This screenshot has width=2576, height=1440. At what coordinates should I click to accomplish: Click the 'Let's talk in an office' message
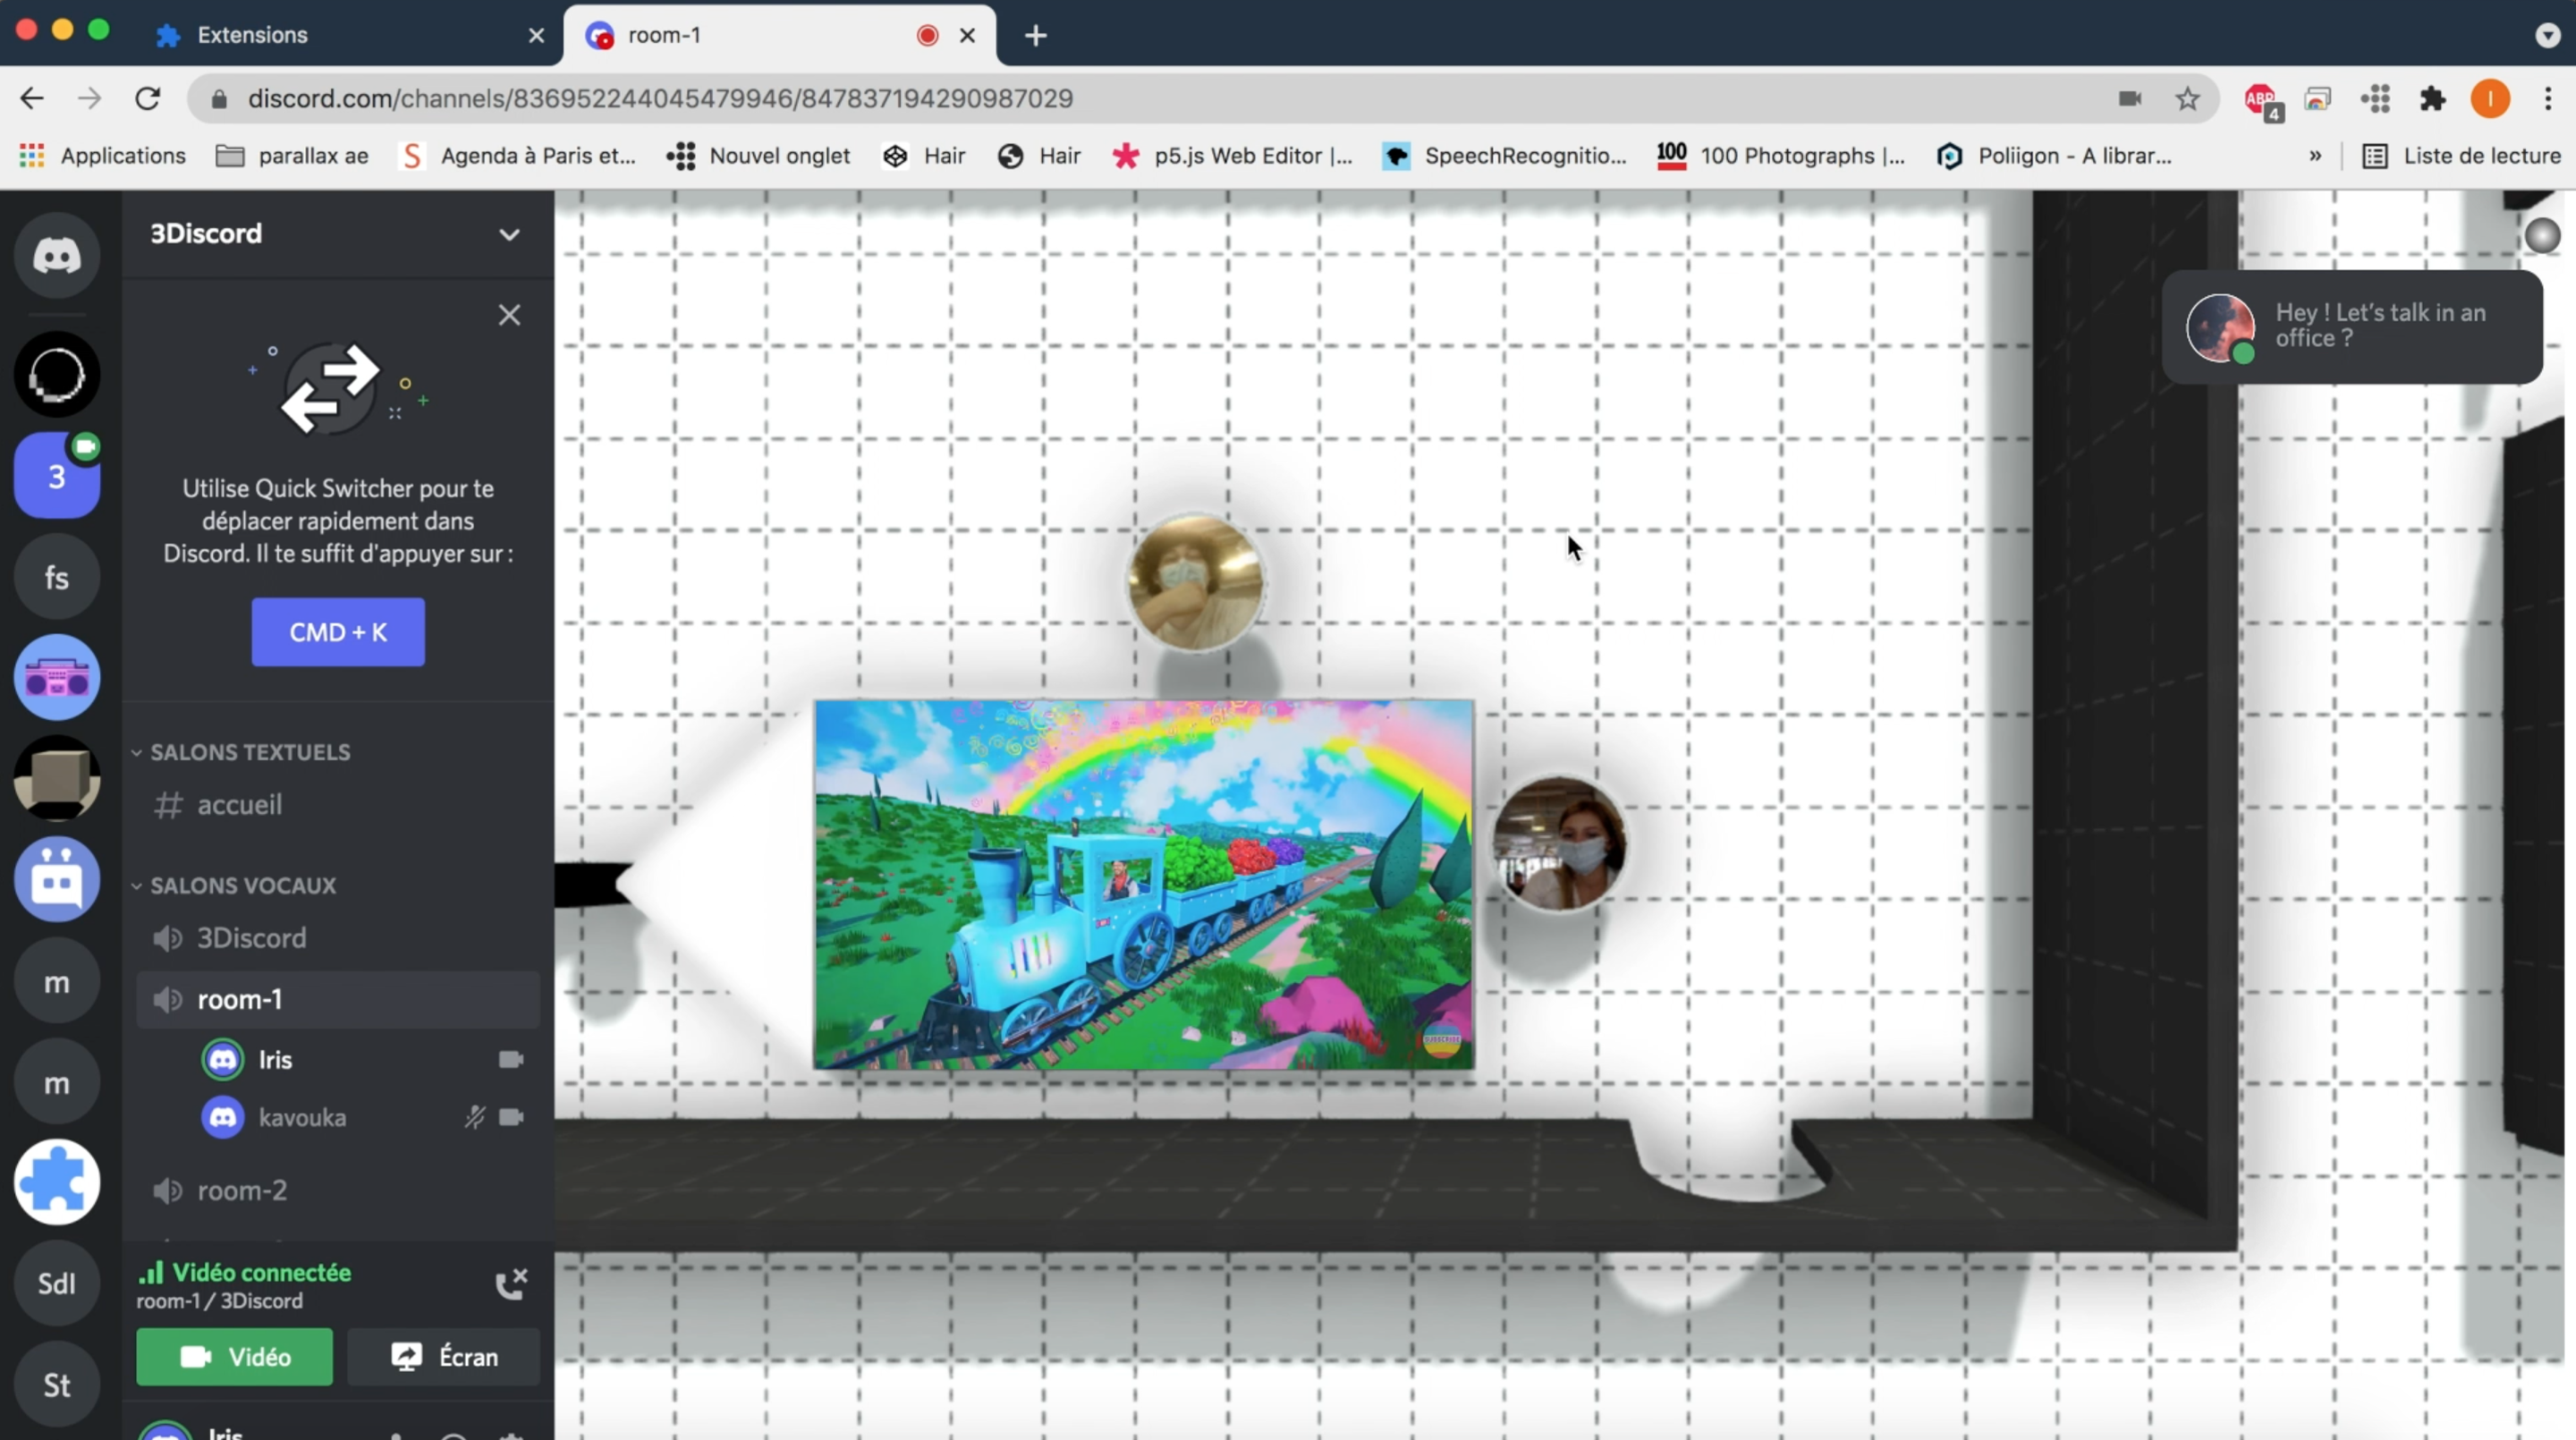point(2351,326)
